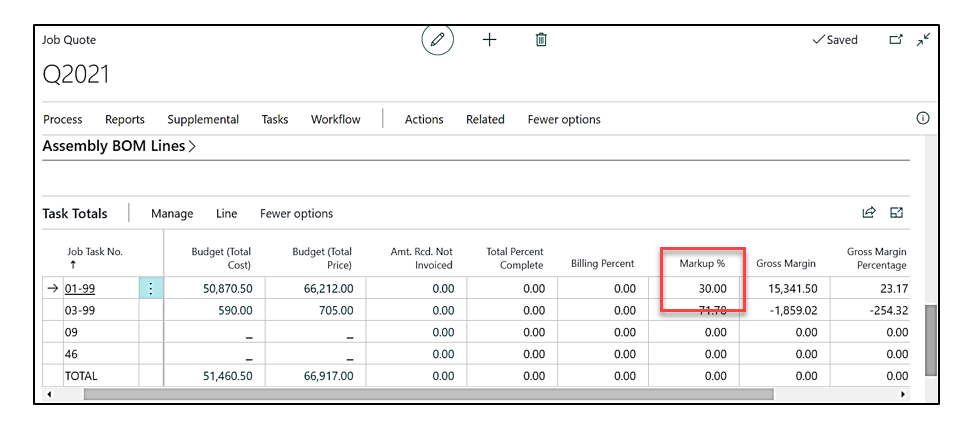Screen dimensions: 969x427
Task: Expand the Assembly BOM Lines section
Action: (119, 146)
